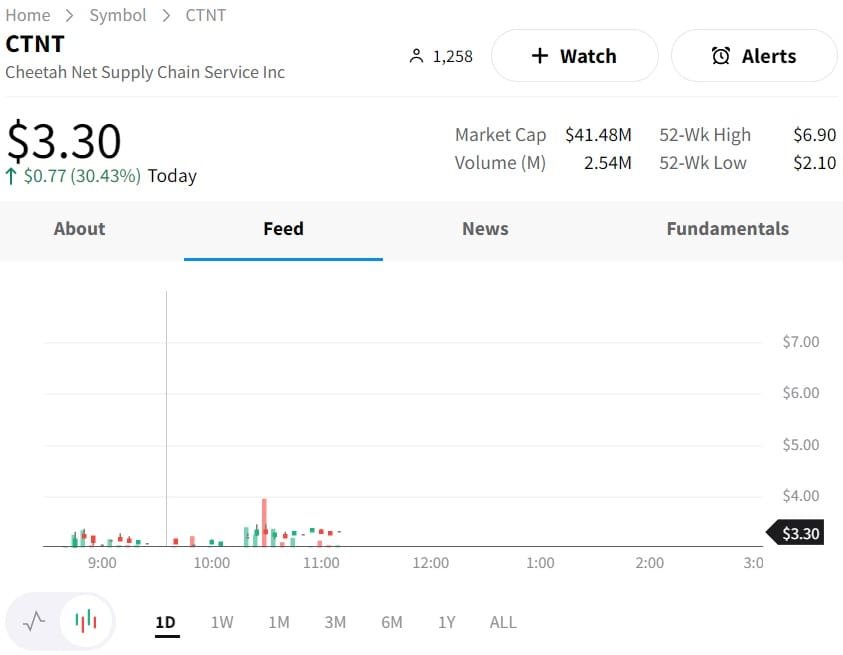Click the alarm clock Alerts icon
The image size is (843, 655).
coord(720,56)
